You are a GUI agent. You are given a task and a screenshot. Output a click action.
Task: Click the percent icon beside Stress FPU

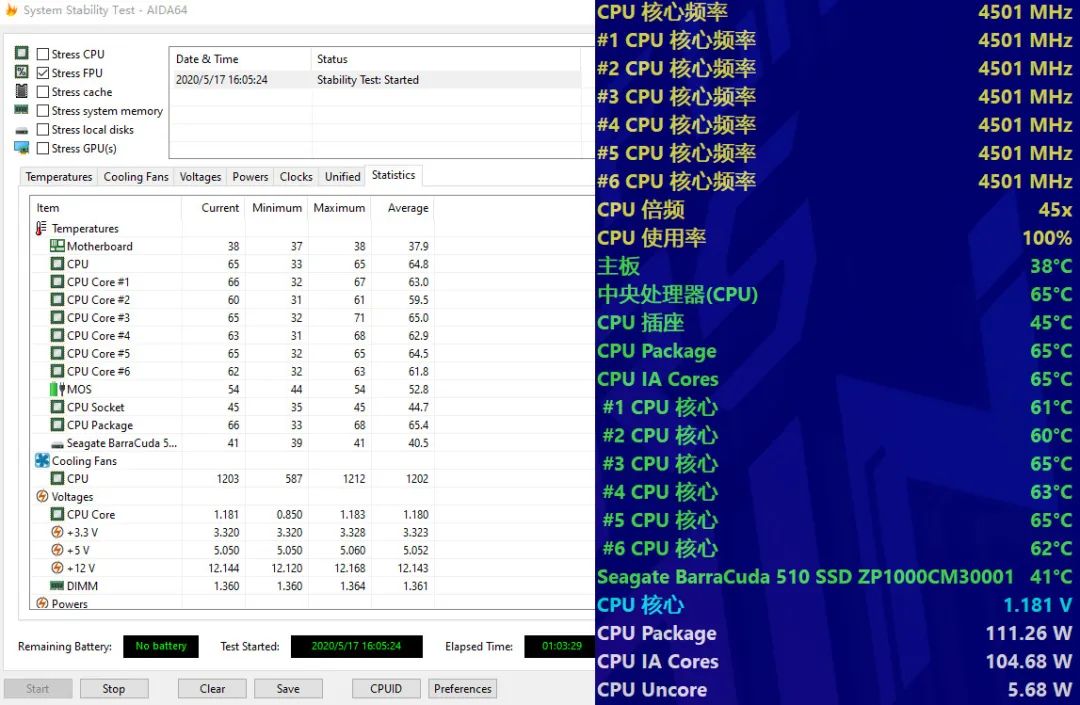click(22, 72)
